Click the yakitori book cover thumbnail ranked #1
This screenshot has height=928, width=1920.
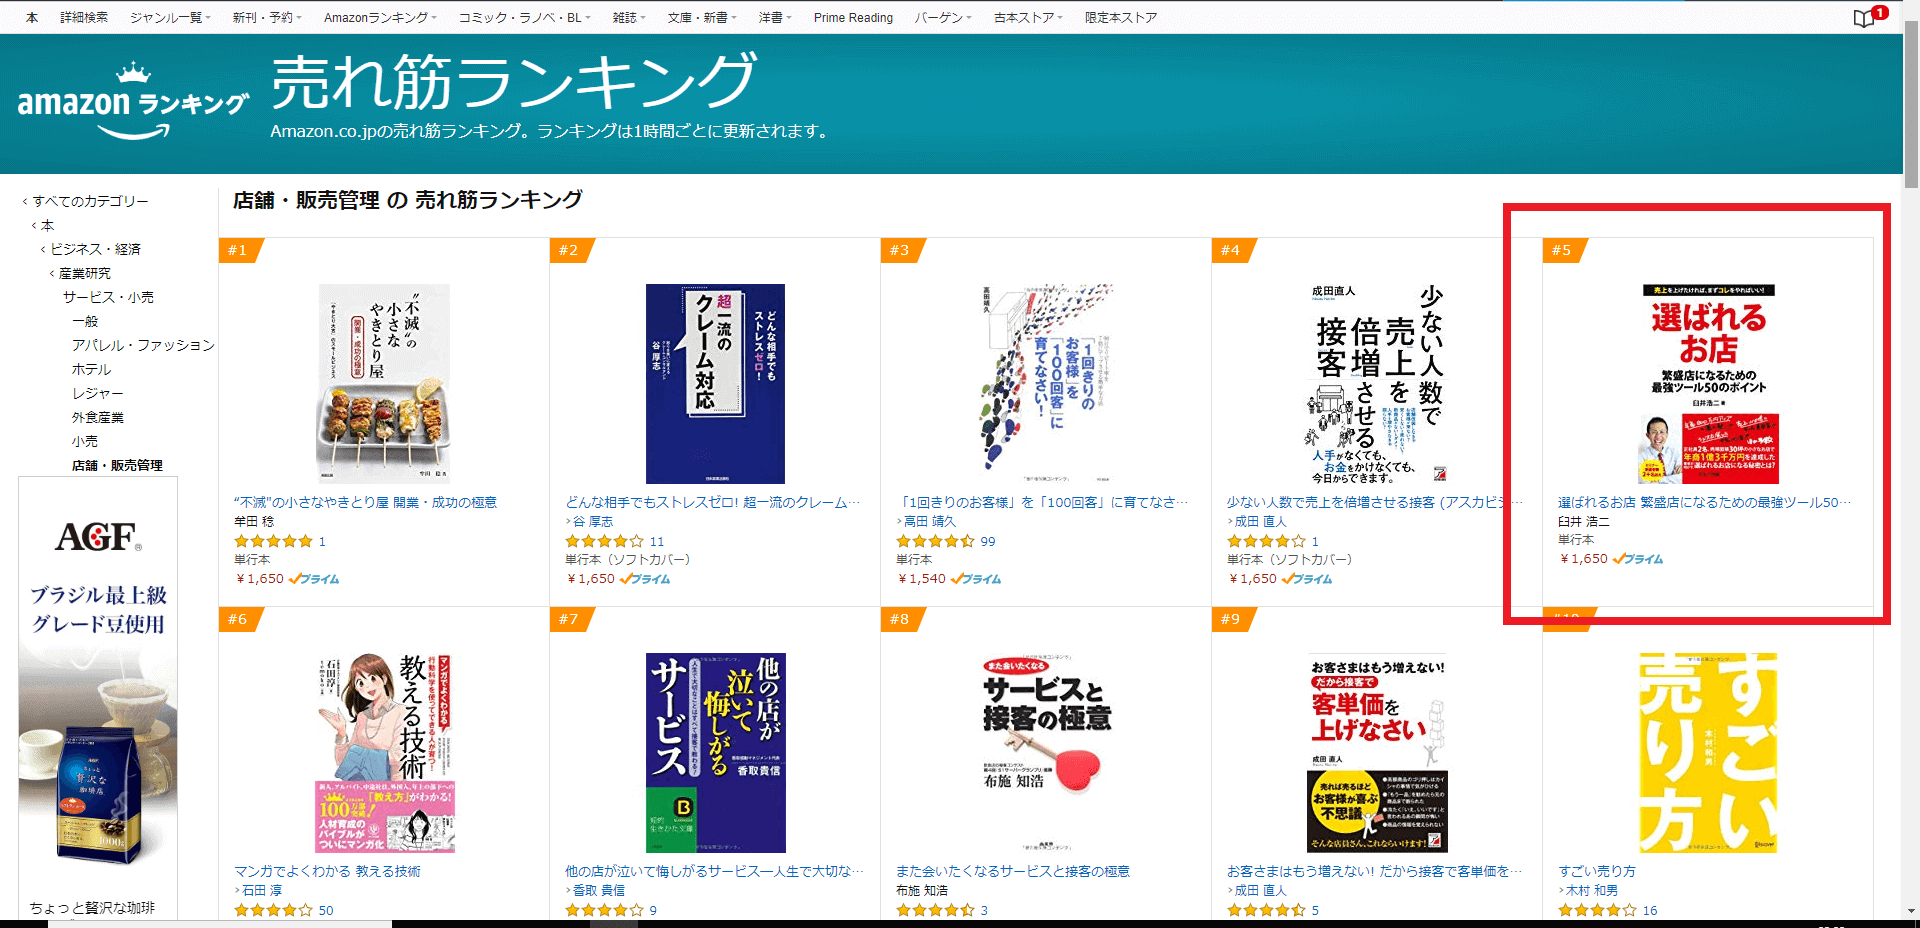coord(384,384)
